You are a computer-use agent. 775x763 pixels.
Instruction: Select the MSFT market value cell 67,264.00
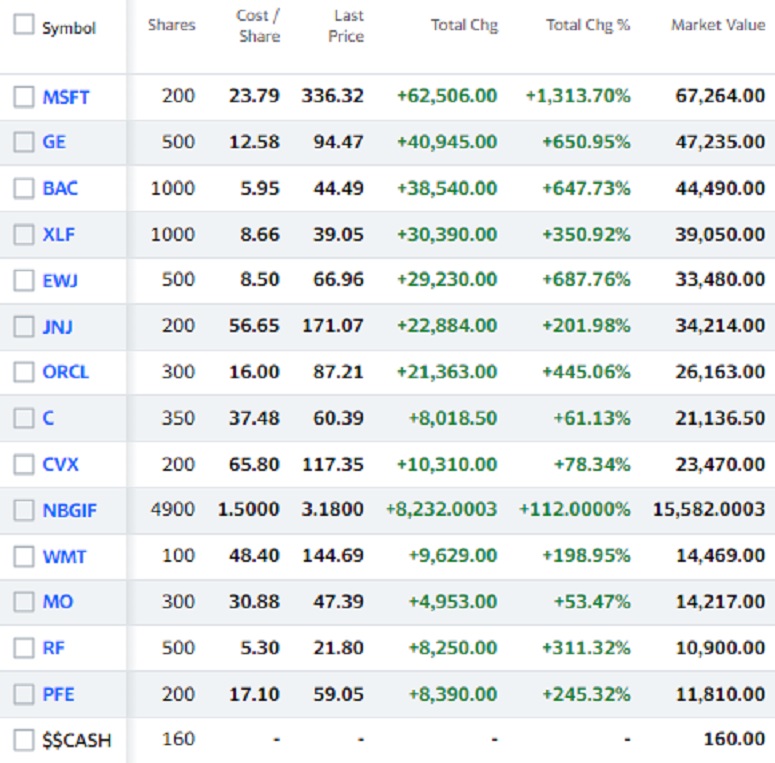pyautogui.click(x=720, y=95)
